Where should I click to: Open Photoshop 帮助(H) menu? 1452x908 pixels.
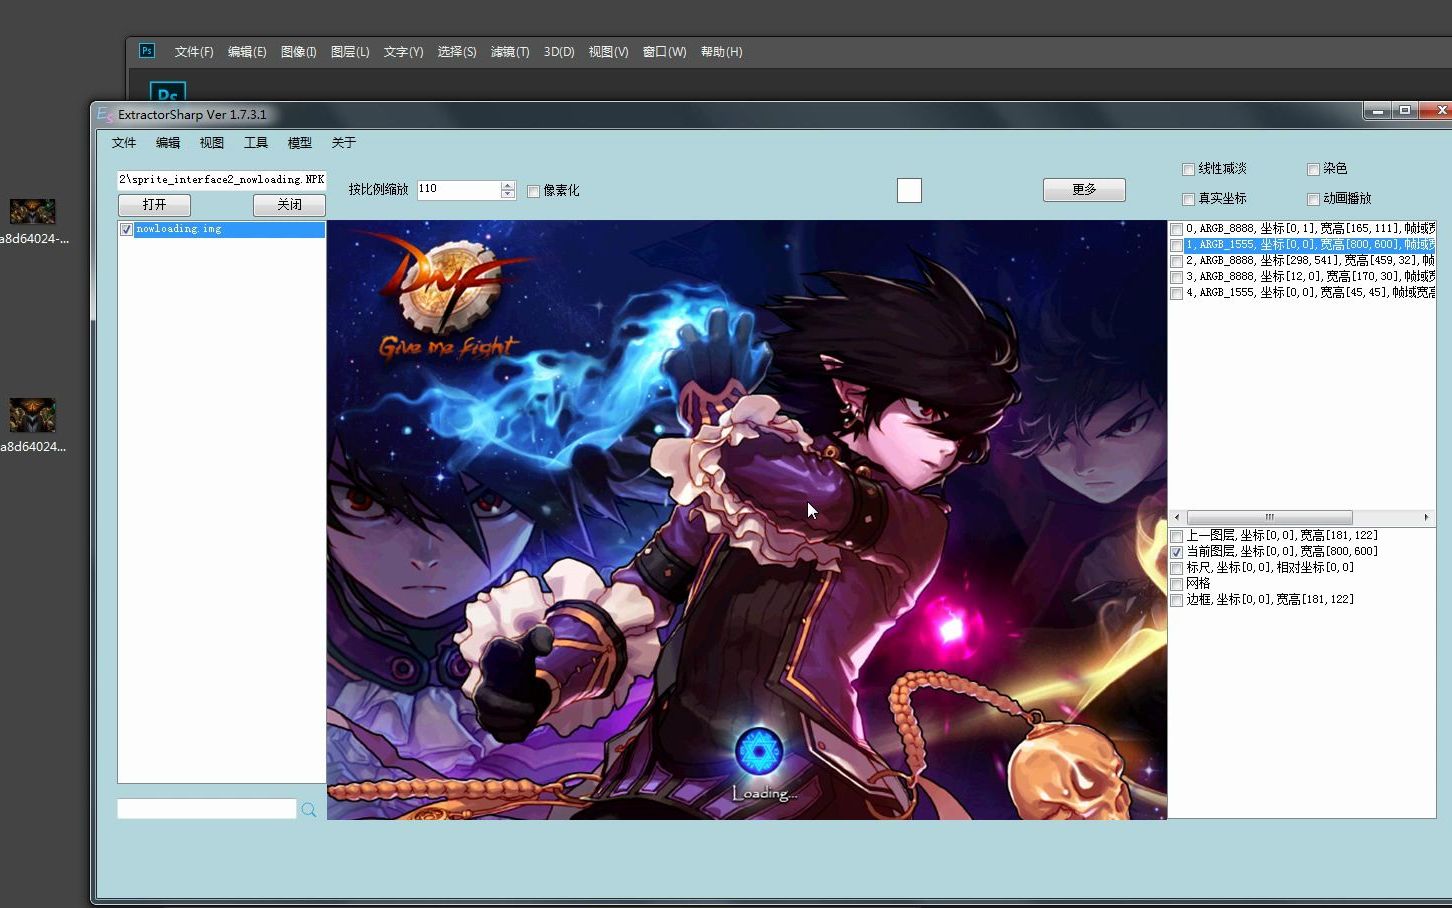coord(721,52)
